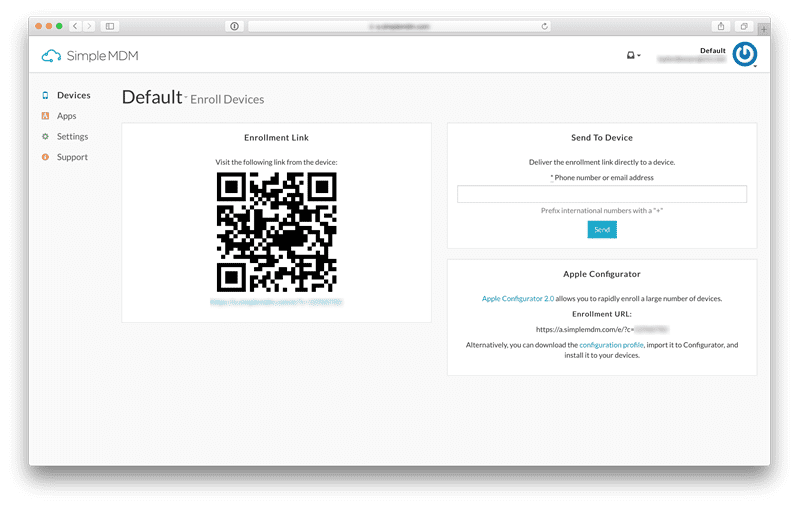Image resolution: width=800 pixels, height=508 pixels.
Task: Go forward with Safari forward arrow
Action: pos(89,26)
